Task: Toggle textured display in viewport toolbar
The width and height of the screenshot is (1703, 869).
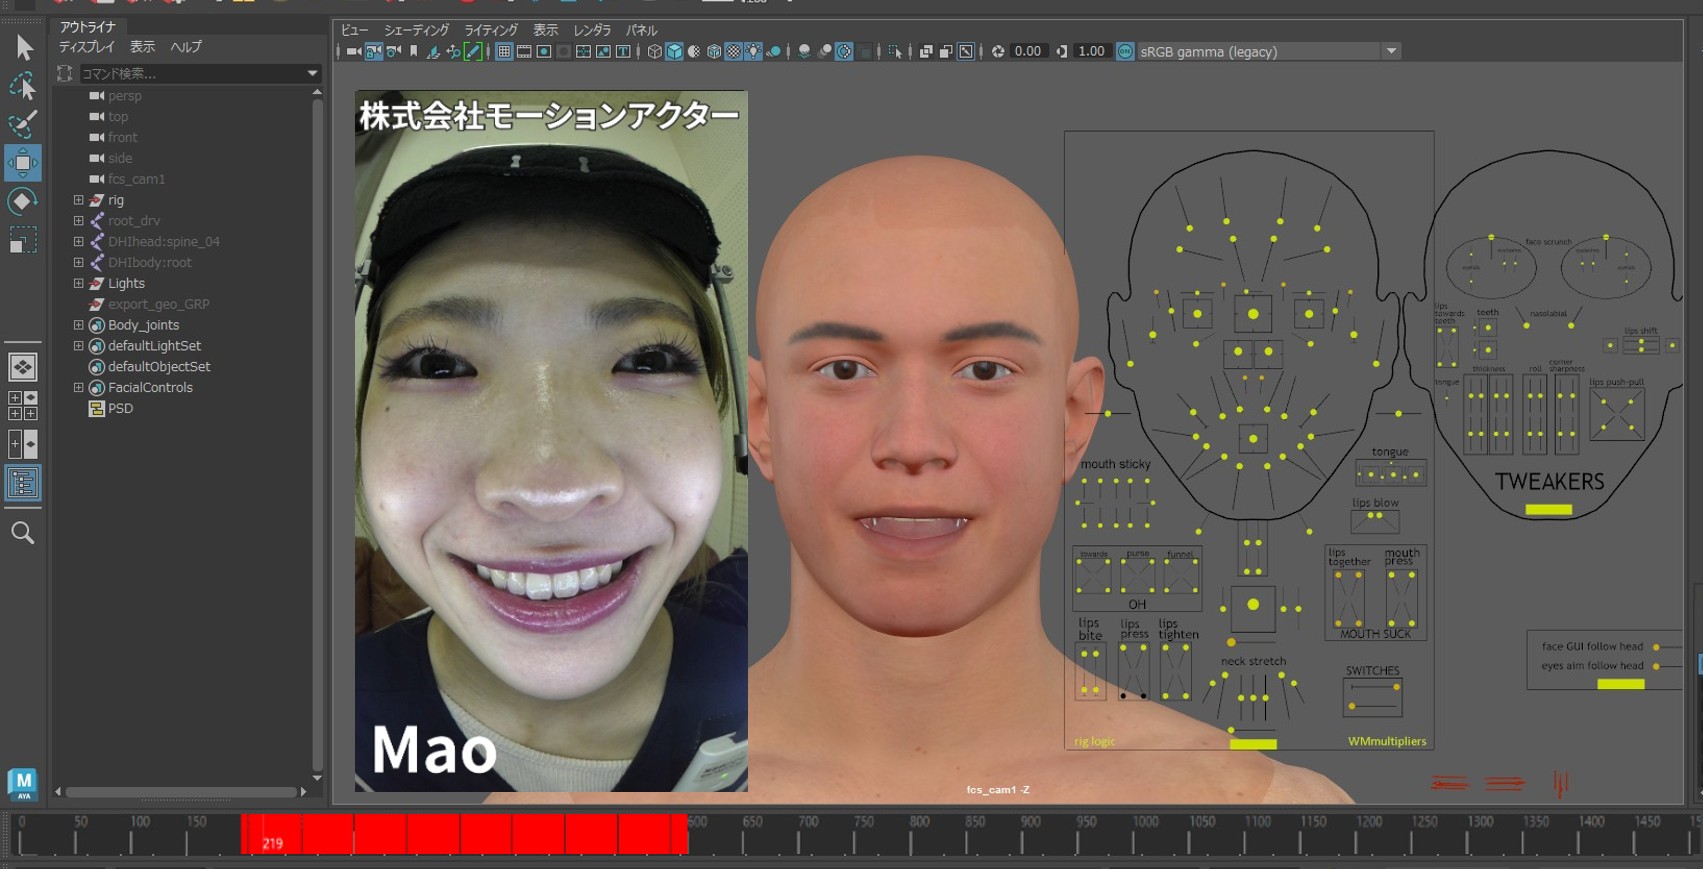Action: [x=733, y=52]
